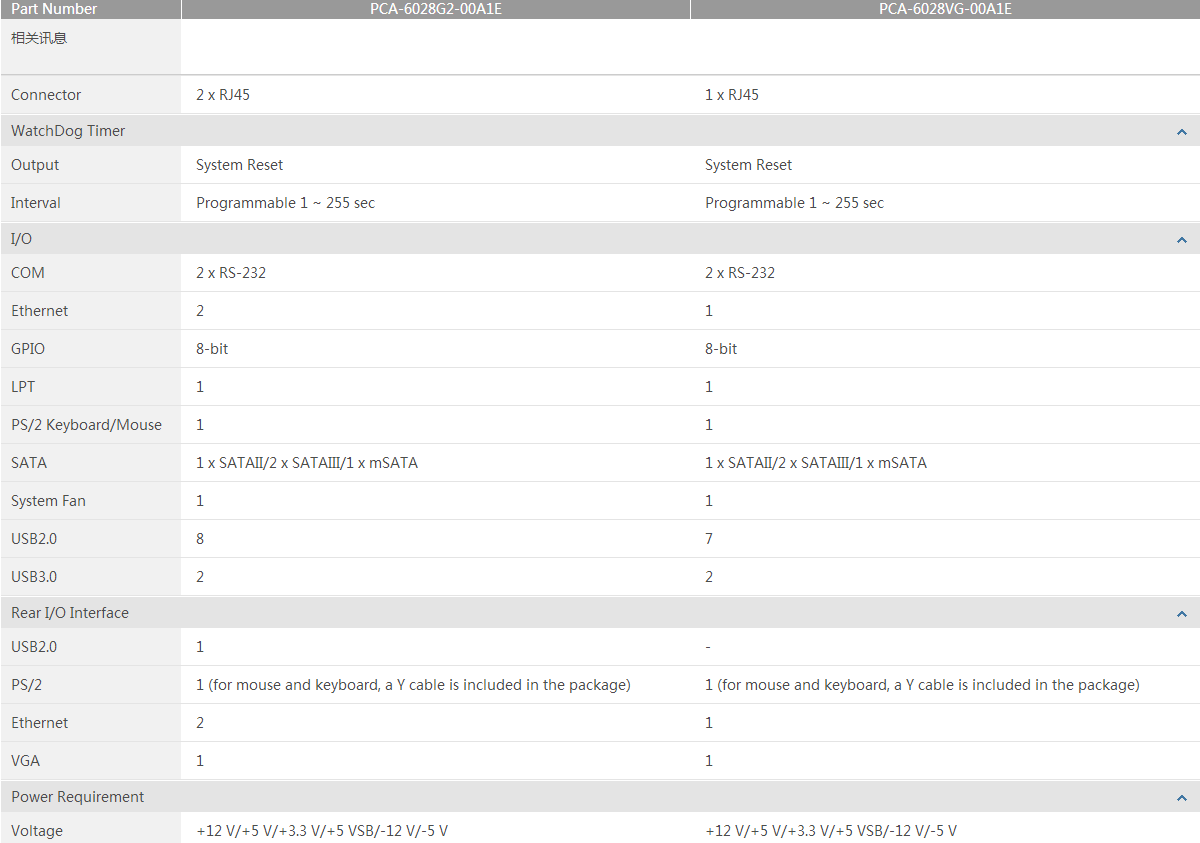1200x843 pixels.
Task: Collapse the I/O section chevron
Action: [x=1181, y=240]
